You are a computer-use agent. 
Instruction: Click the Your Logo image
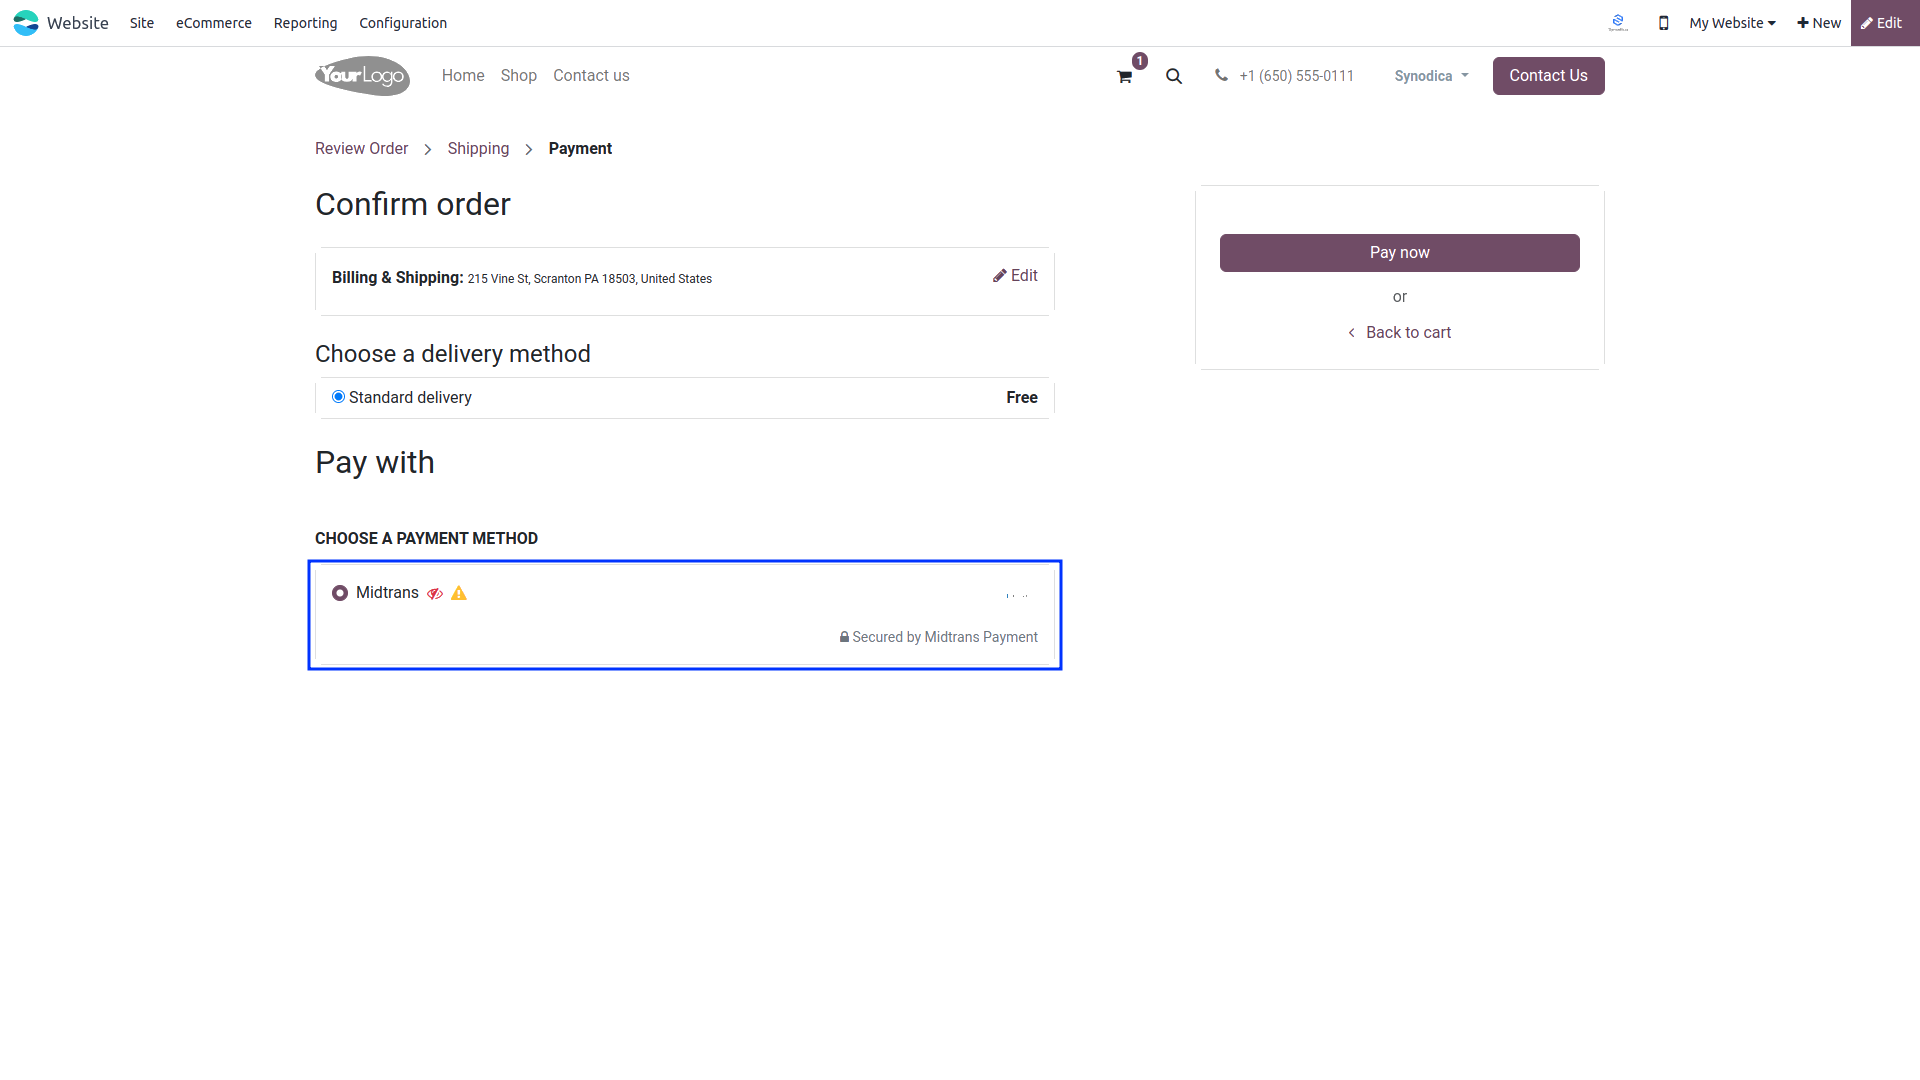(362, 76)
